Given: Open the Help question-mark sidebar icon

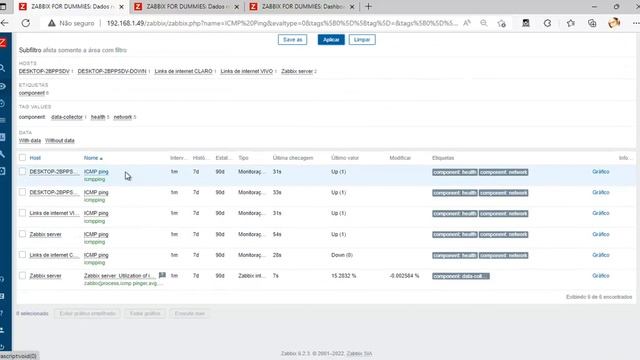Looking at the screenshot, I should tap(2, 313).
